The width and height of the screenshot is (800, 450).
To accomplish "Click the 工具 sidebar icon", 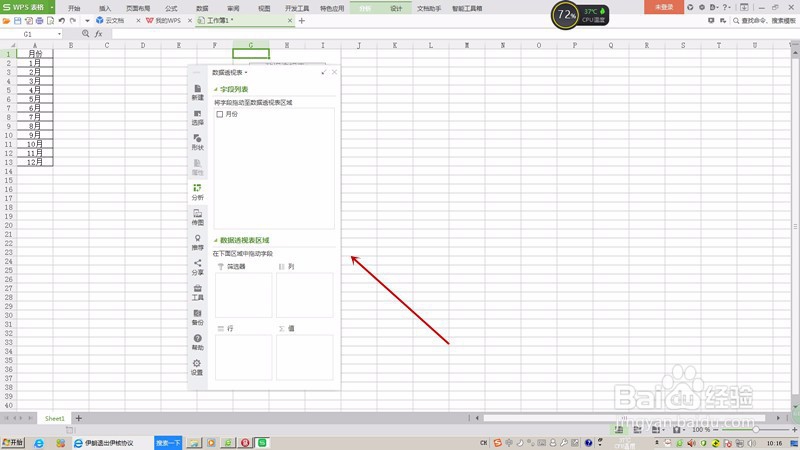I will (x=197, y=292).
